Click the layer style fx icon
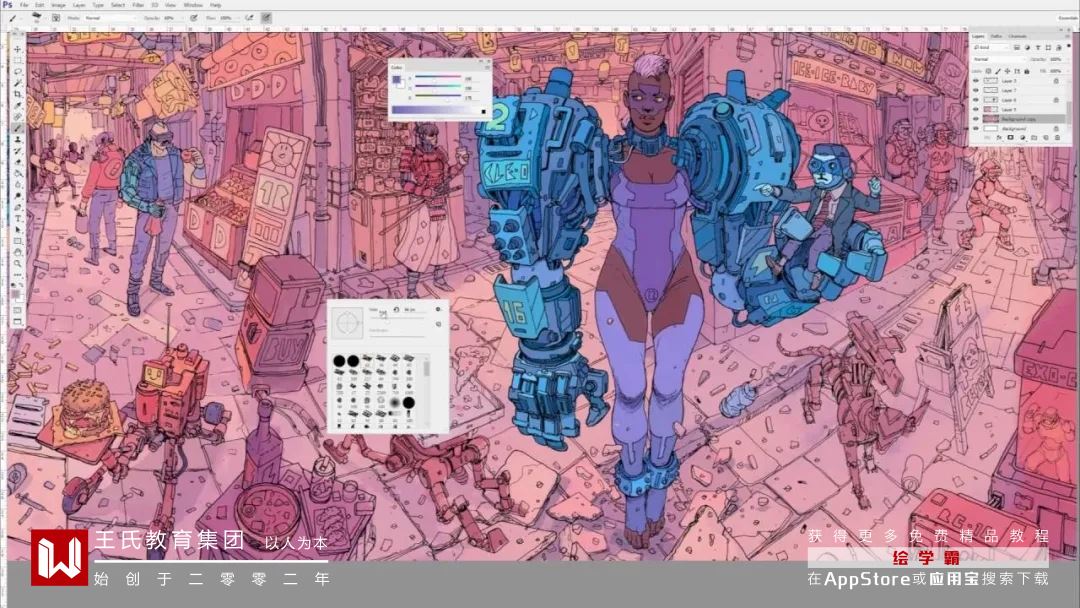 [999, 138]
